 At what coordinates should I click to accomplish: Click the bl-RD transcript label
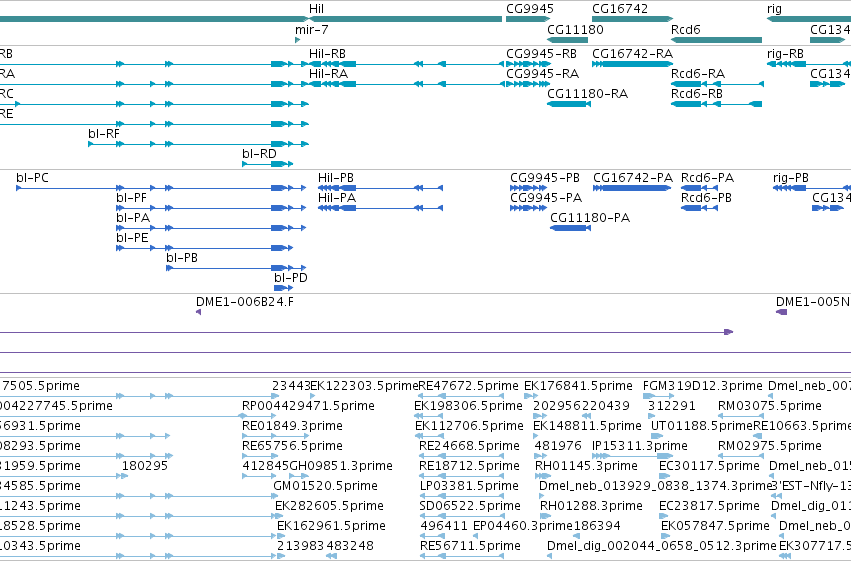click(259, 154)
